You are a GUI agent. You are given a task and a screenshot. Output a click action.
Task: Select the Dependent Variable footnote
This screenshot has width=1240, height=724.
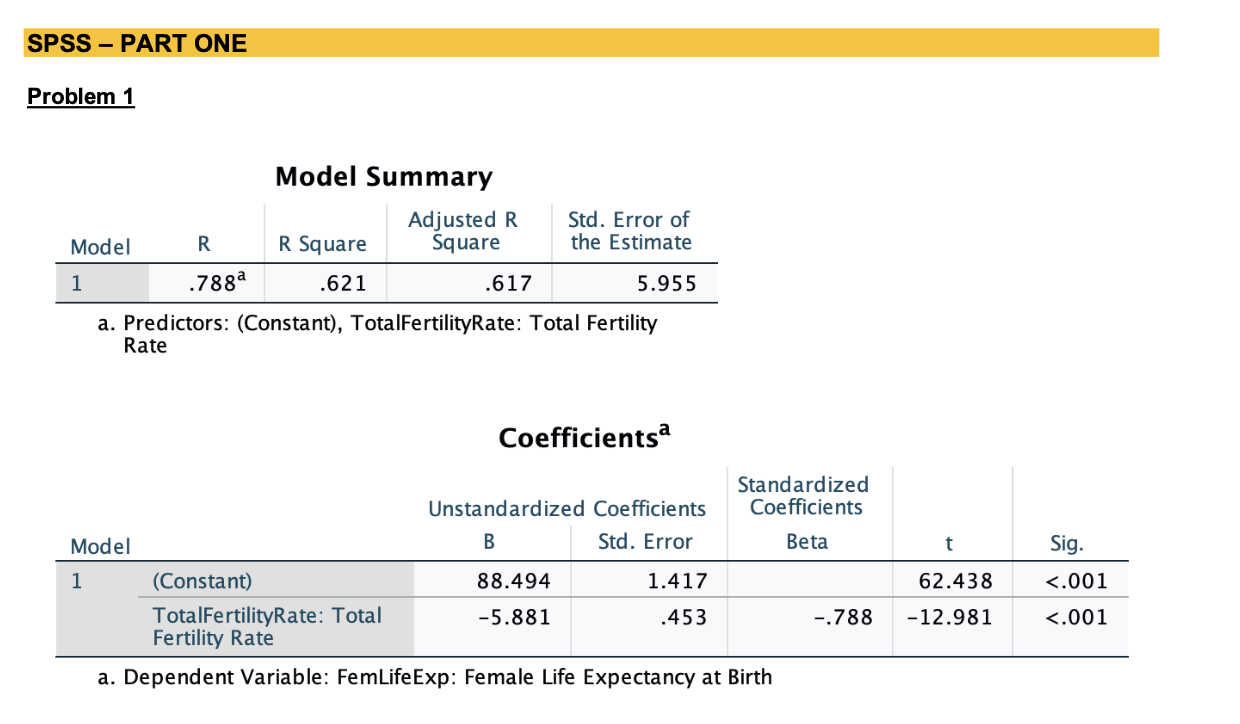coord(436,678)
